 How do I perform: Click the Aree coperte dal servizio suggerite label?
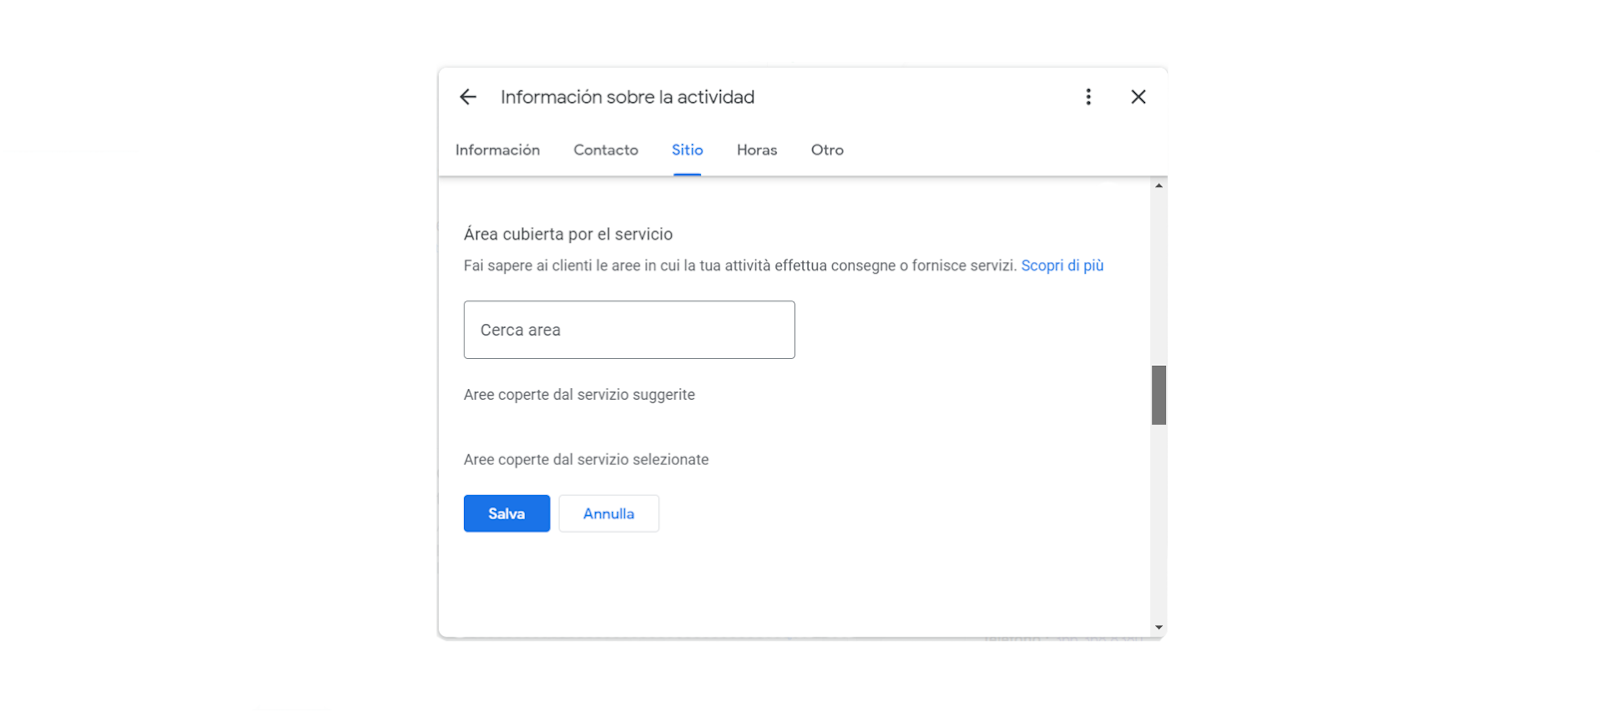coord(579,395)
